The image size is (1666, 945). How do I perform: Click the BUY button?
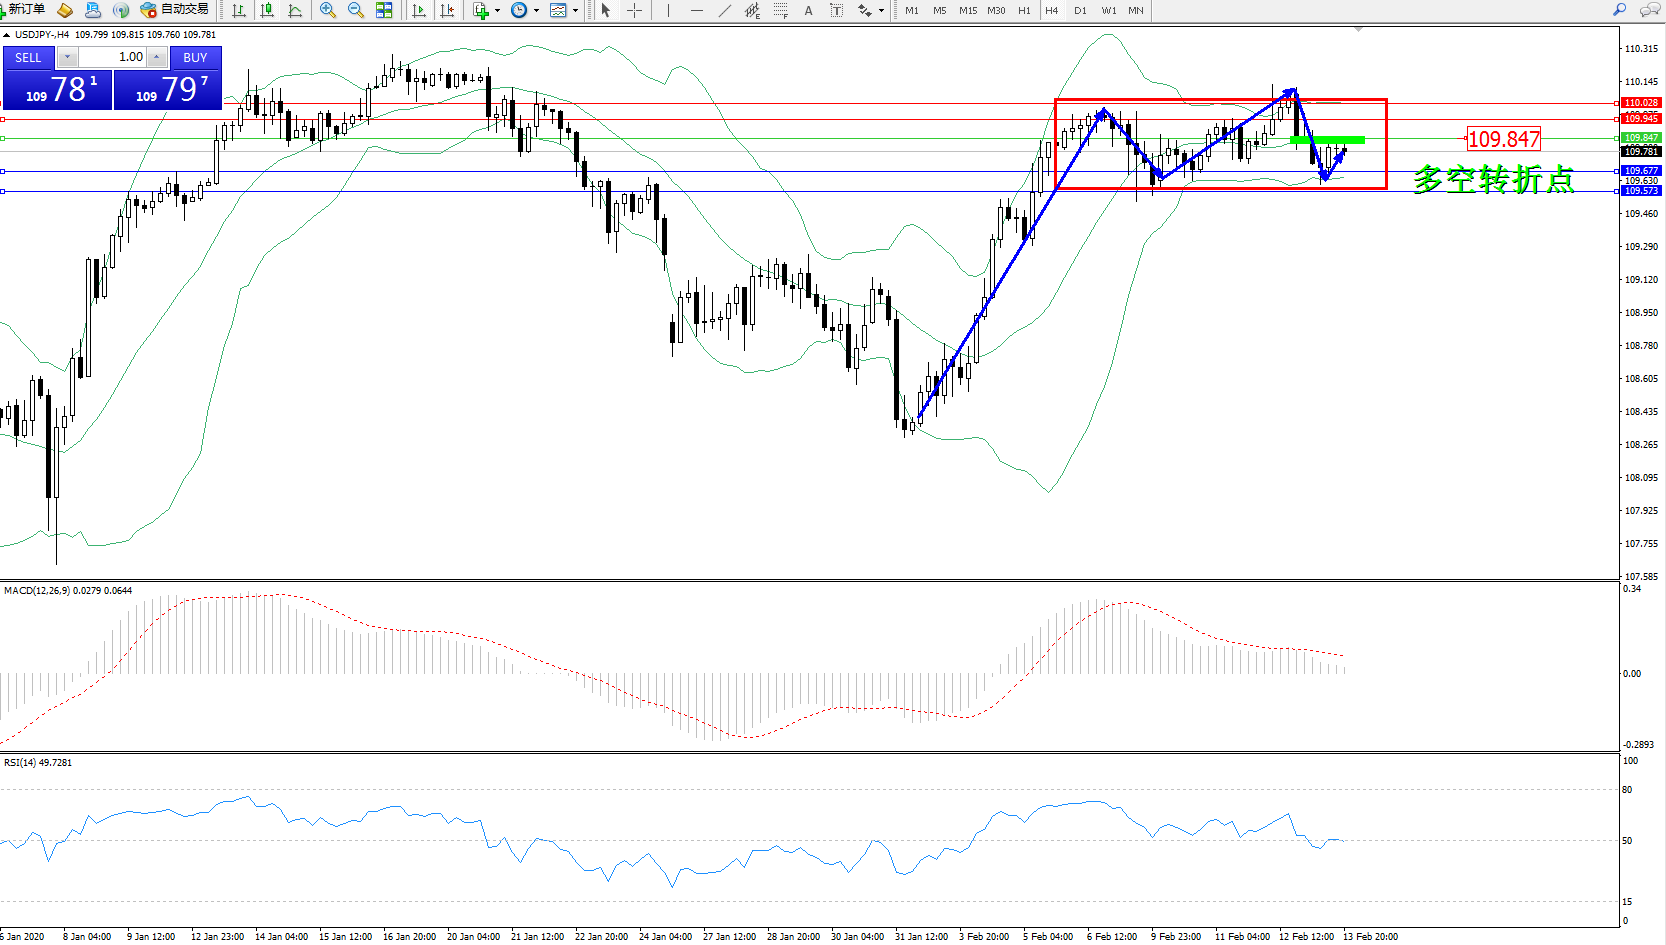point(195,57)
